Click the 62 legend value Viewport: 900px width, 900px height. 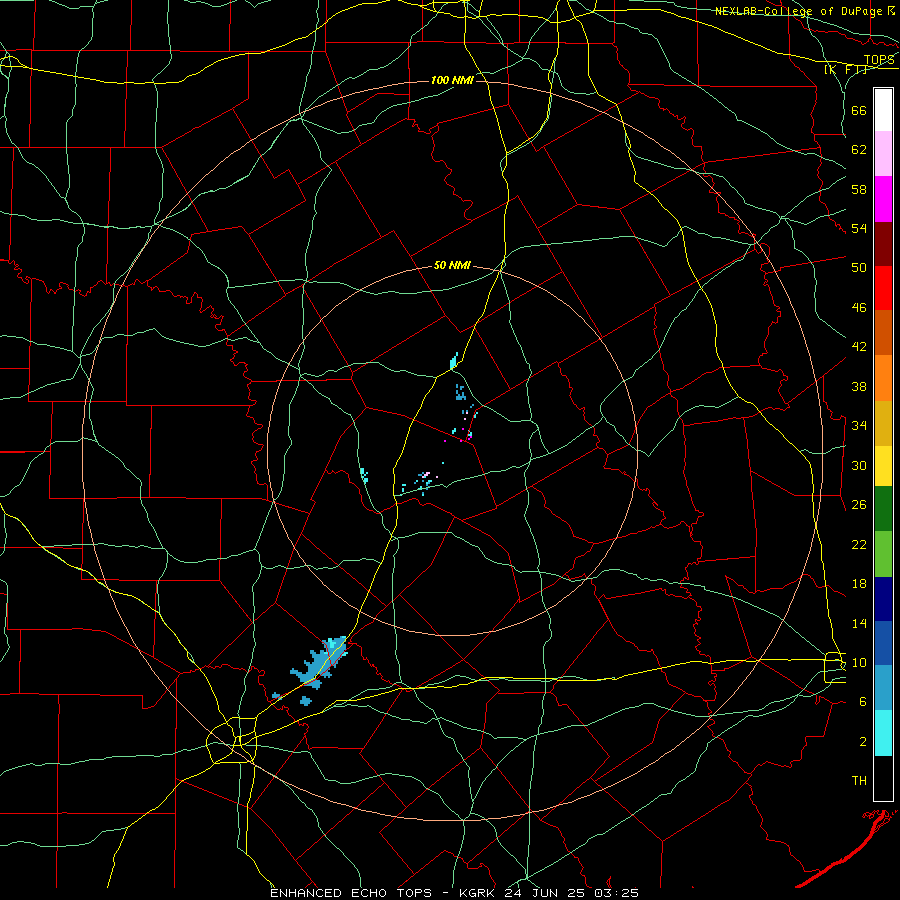tap(859, 149)
